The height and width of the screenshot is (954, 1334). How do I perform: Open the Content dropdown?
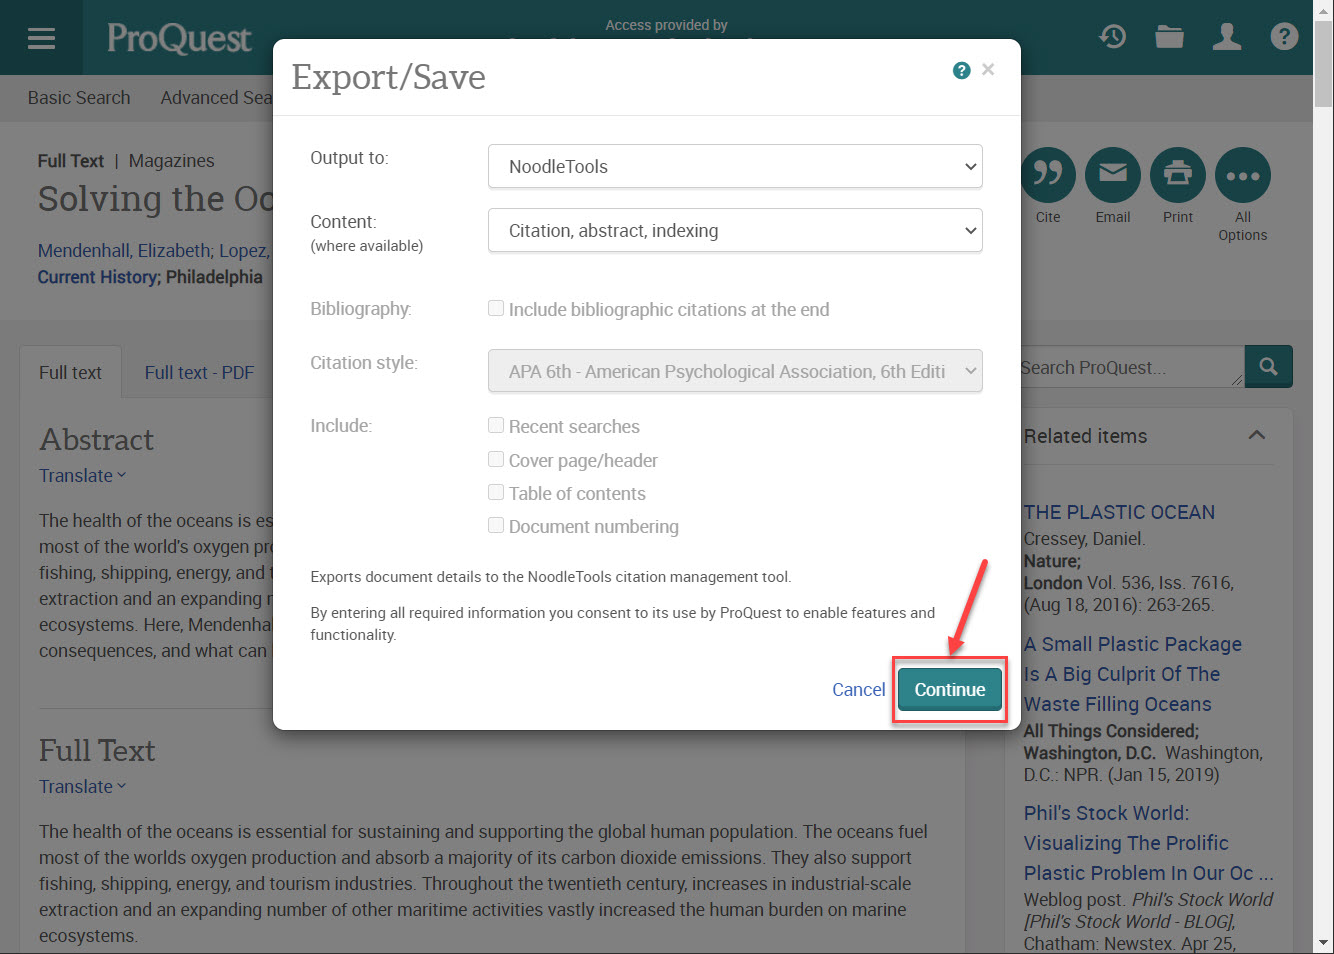point(736,230)
